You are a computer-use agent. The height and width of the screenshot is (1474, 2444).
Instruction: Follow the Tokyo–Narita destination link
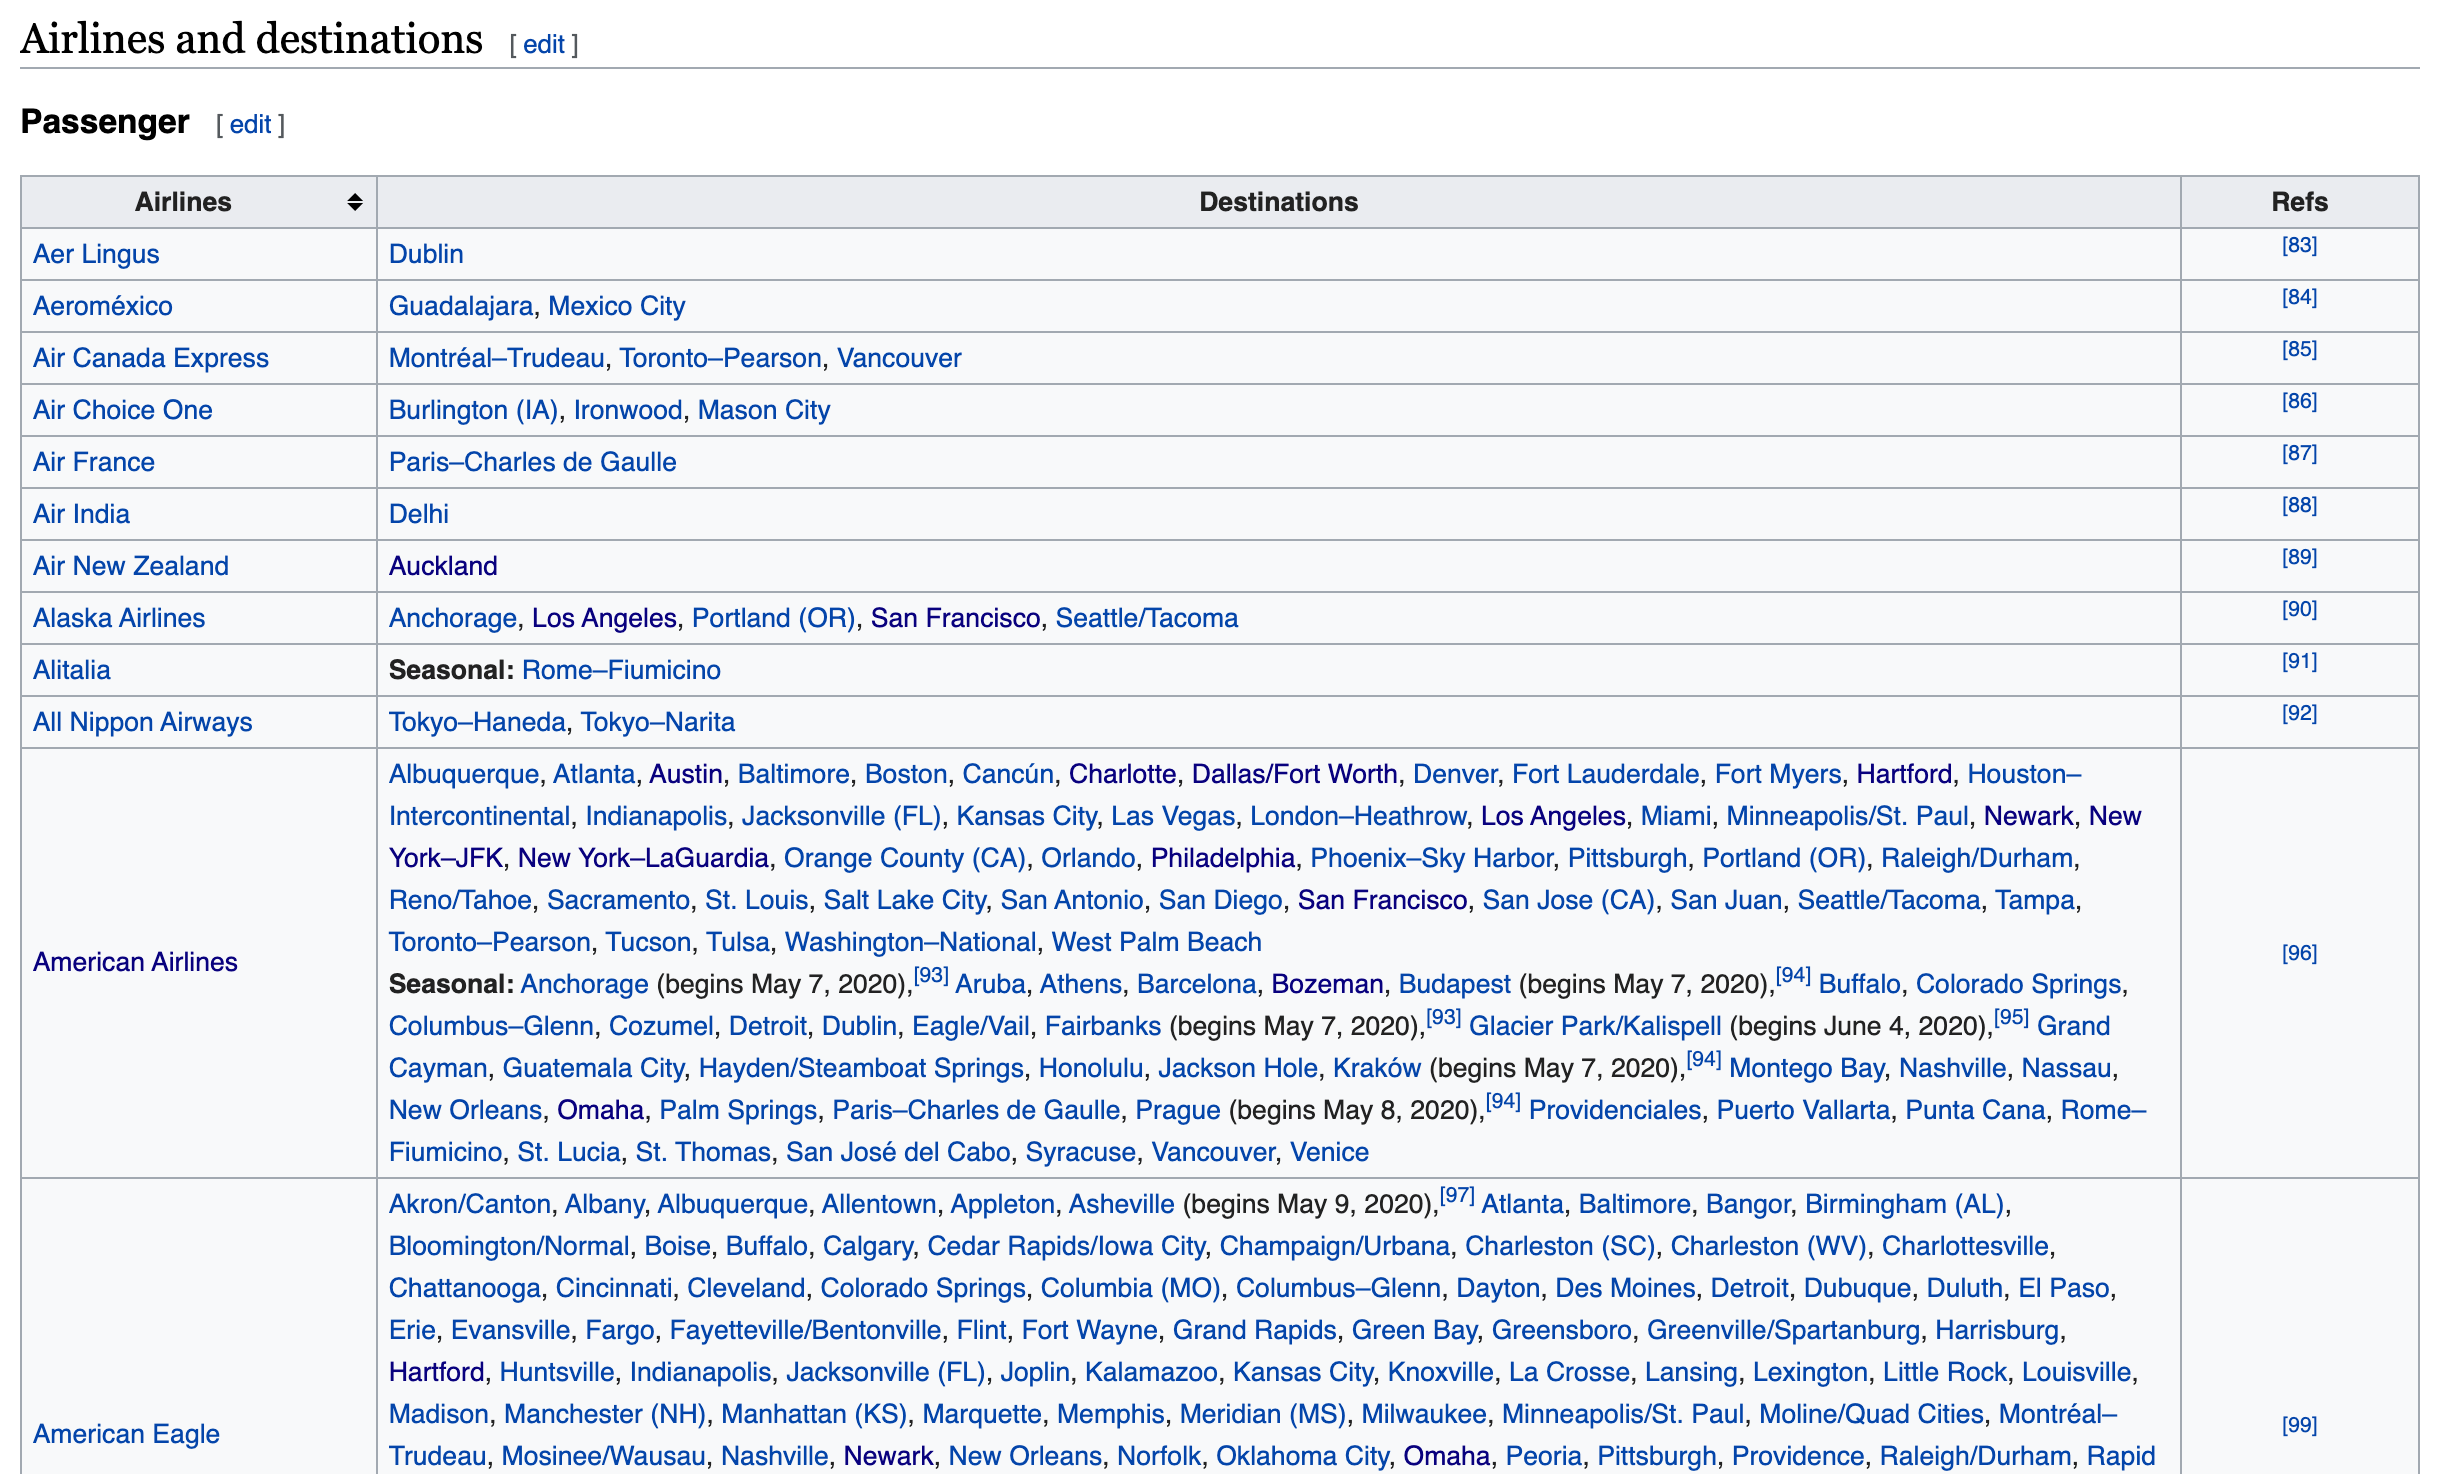[x=658, y=722]
